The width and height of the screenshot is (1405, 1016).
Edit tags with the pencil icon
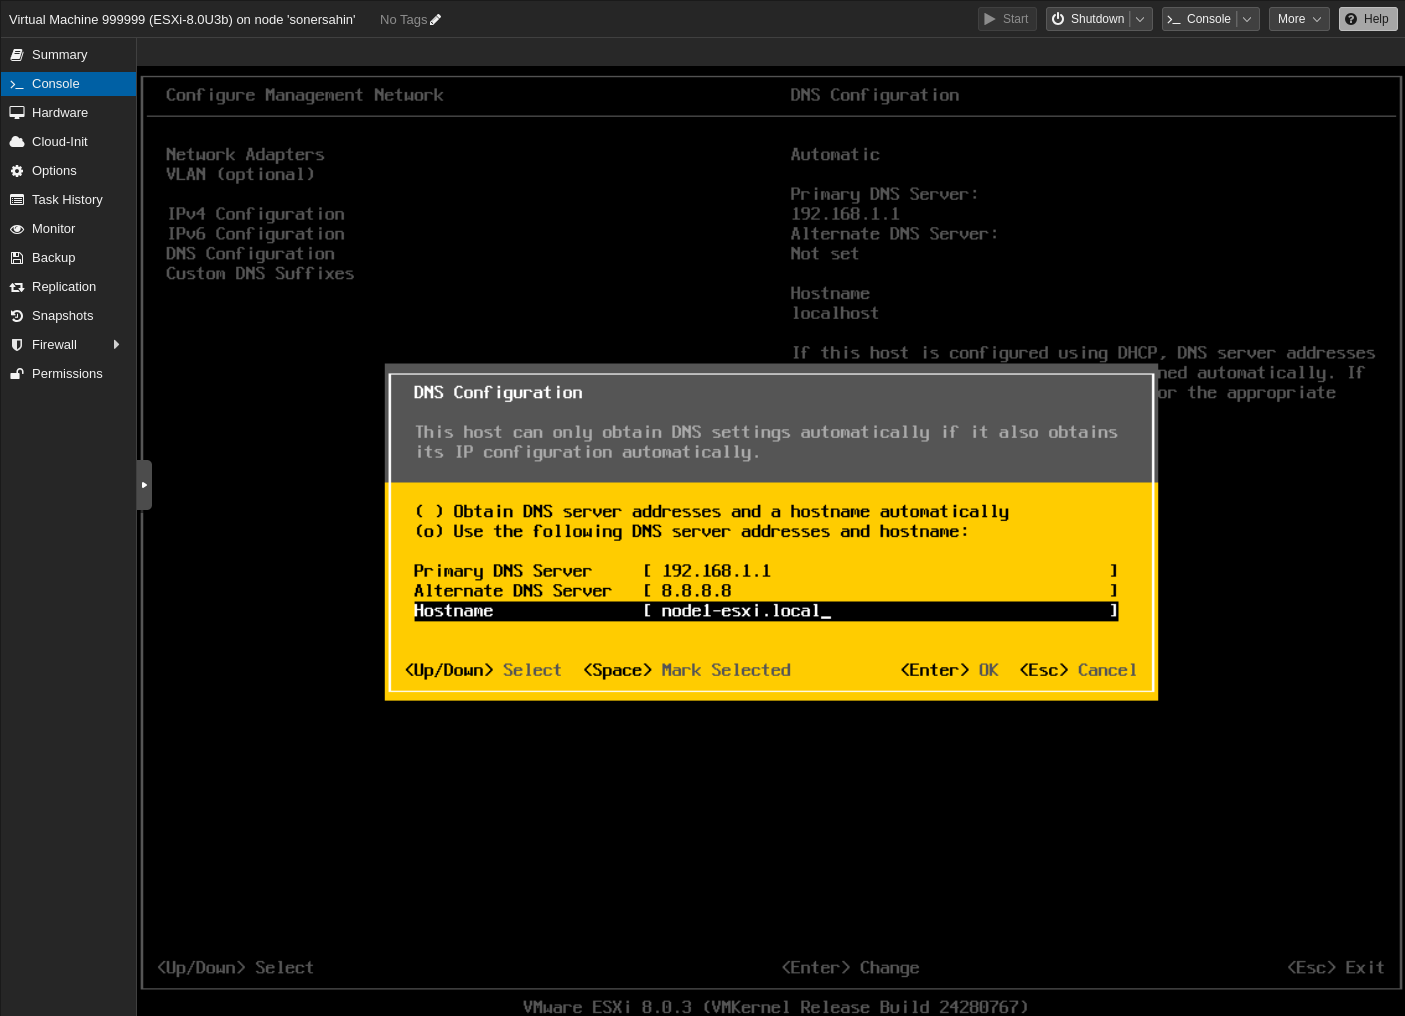(x=434, y=19)
